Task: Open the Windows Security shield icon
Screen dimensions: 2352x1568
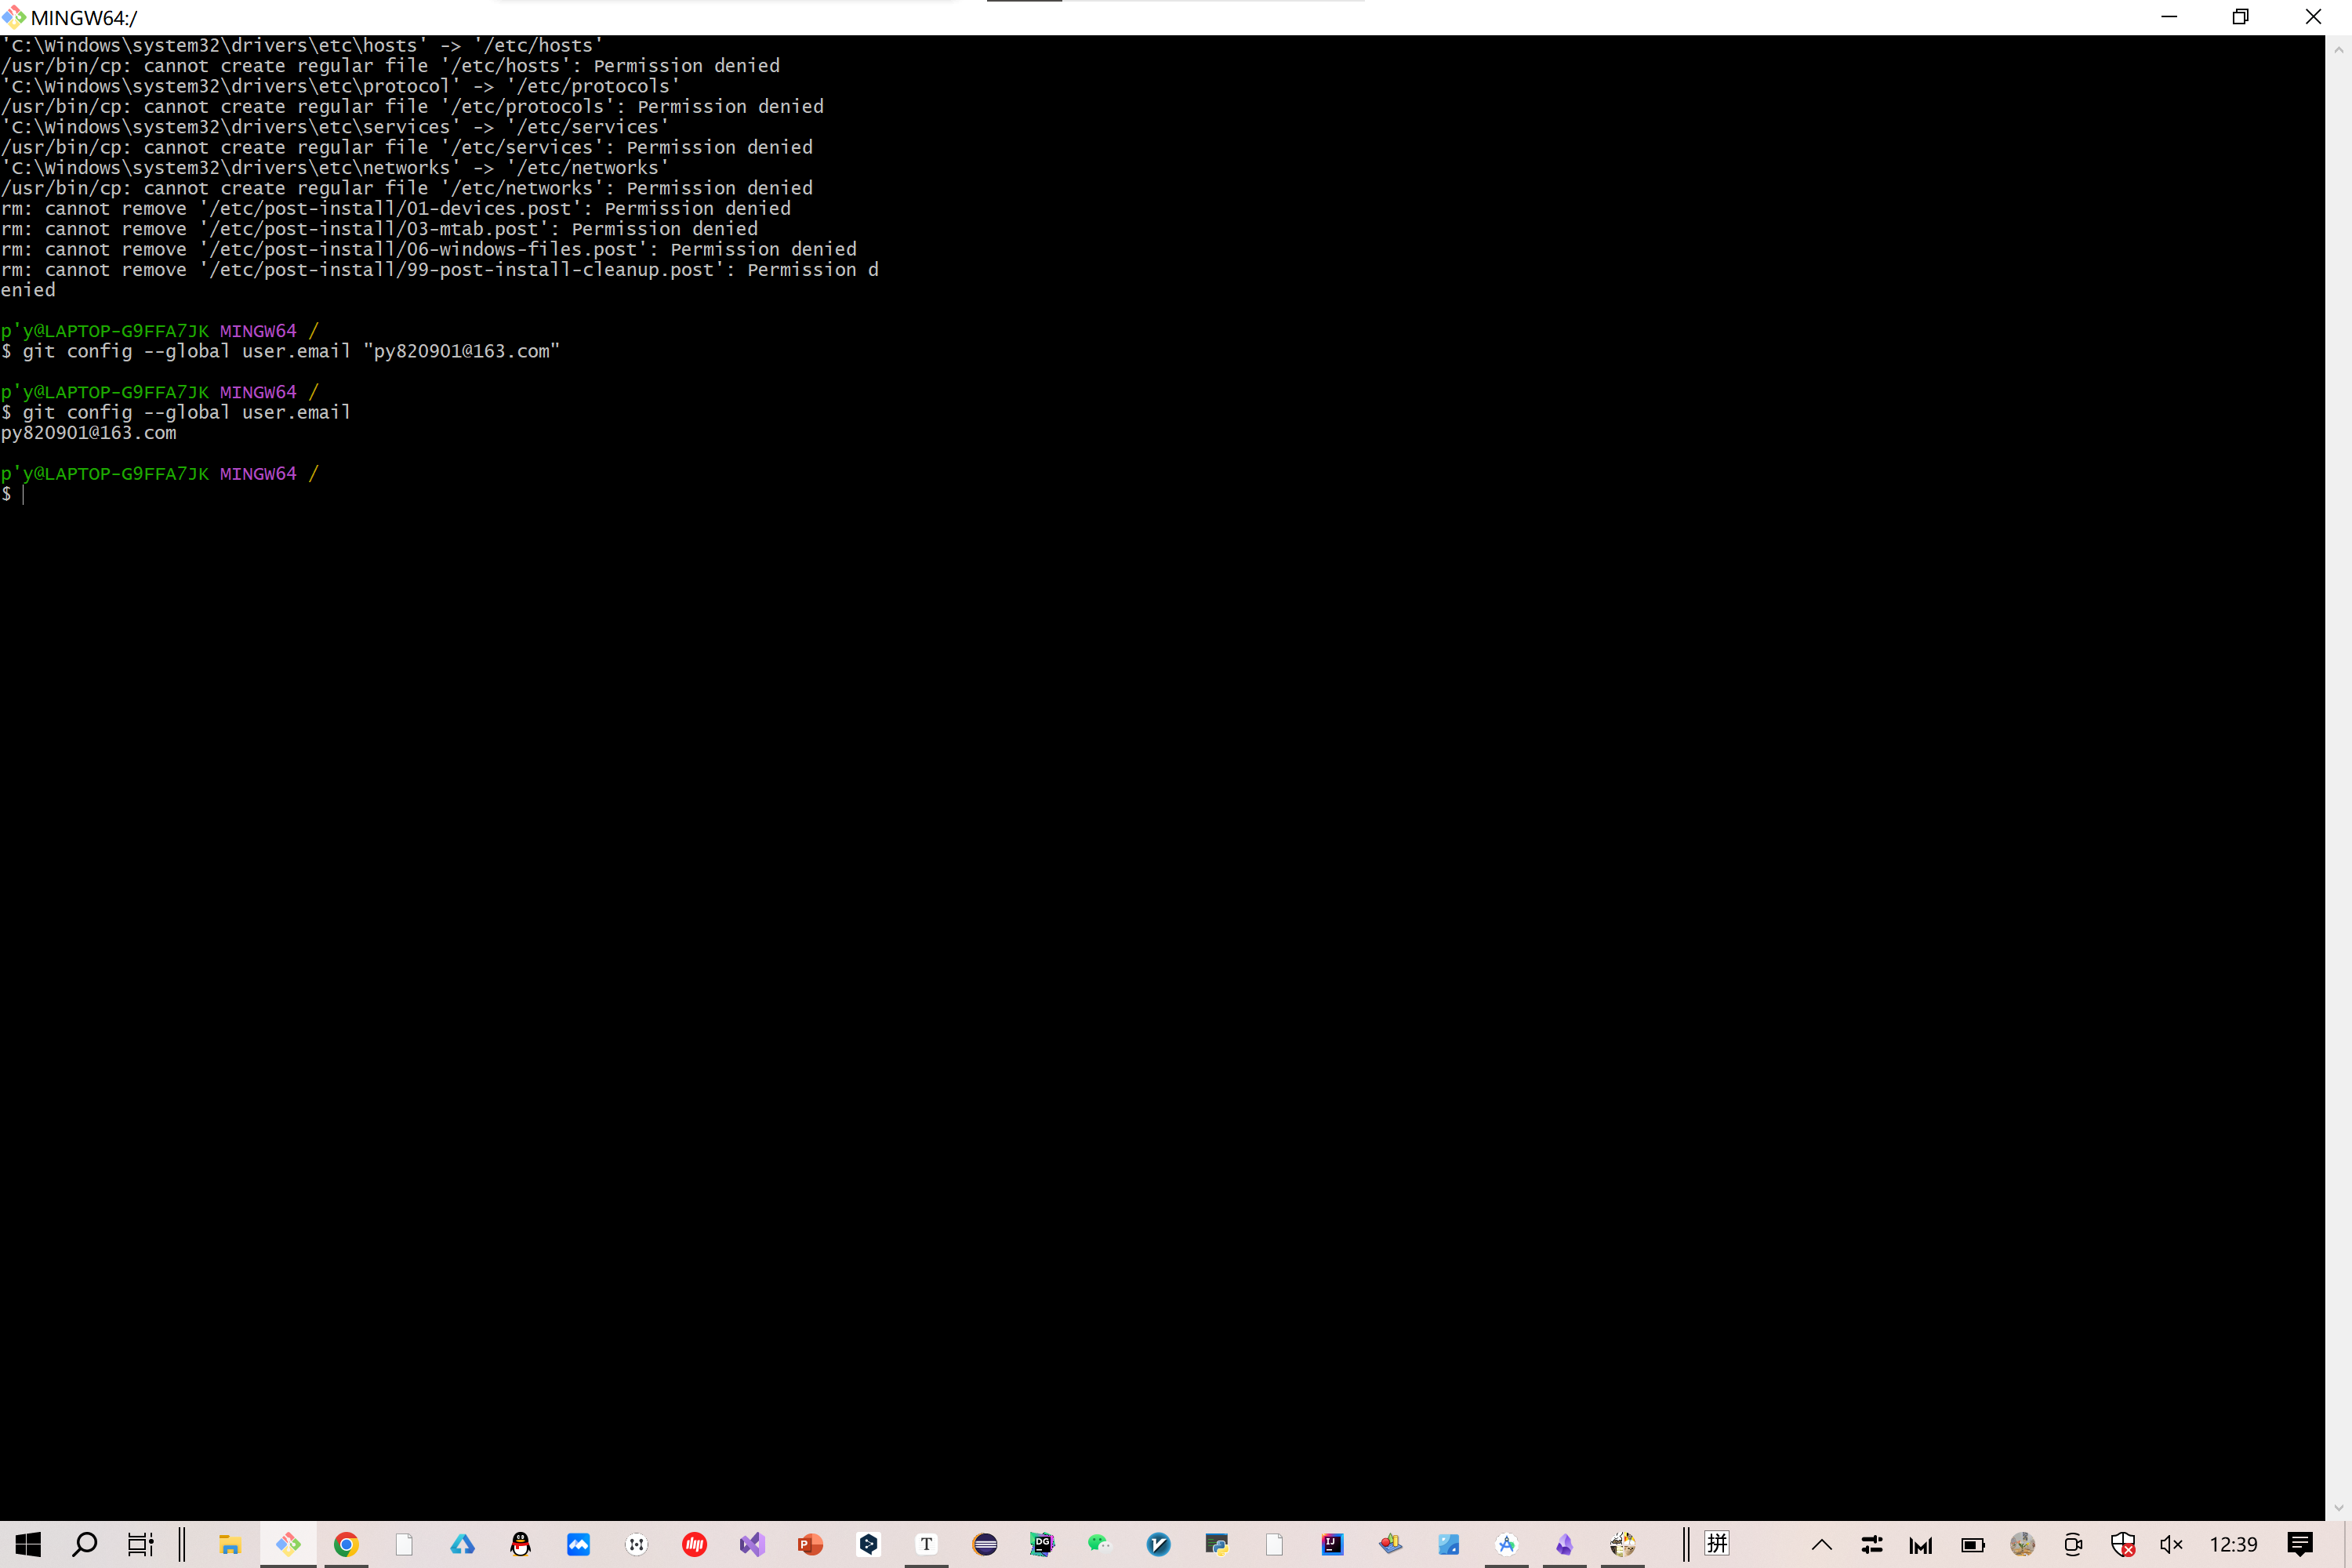Action: (x=2123, y=1544)
